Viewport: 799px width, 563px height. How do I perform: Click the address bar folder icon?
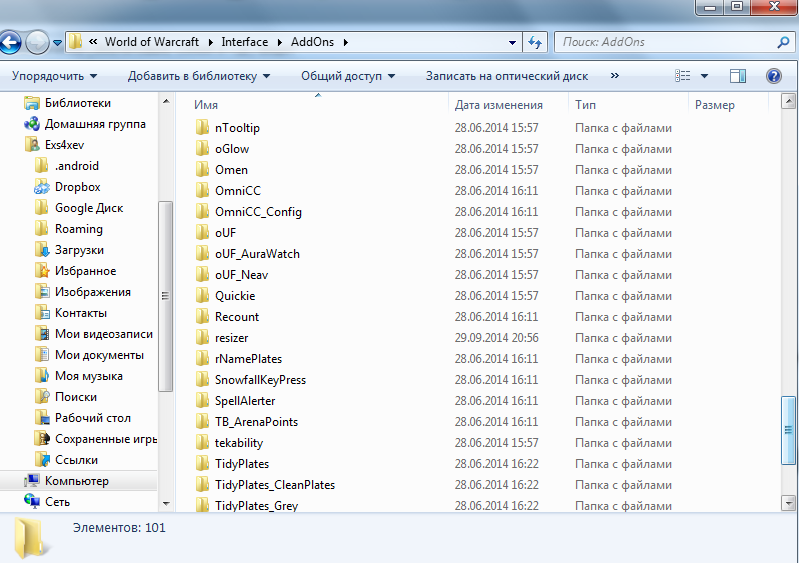coord(75,42)
